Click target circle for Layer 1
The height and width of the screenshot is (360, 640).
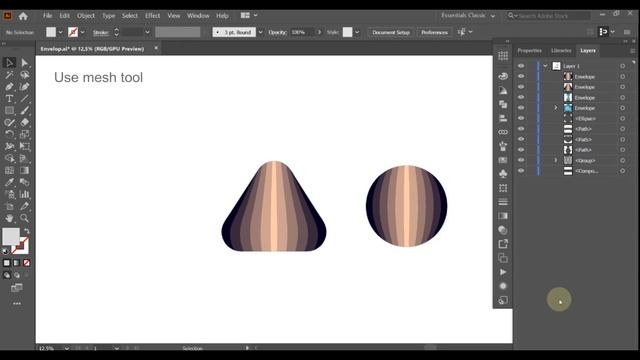622,66
